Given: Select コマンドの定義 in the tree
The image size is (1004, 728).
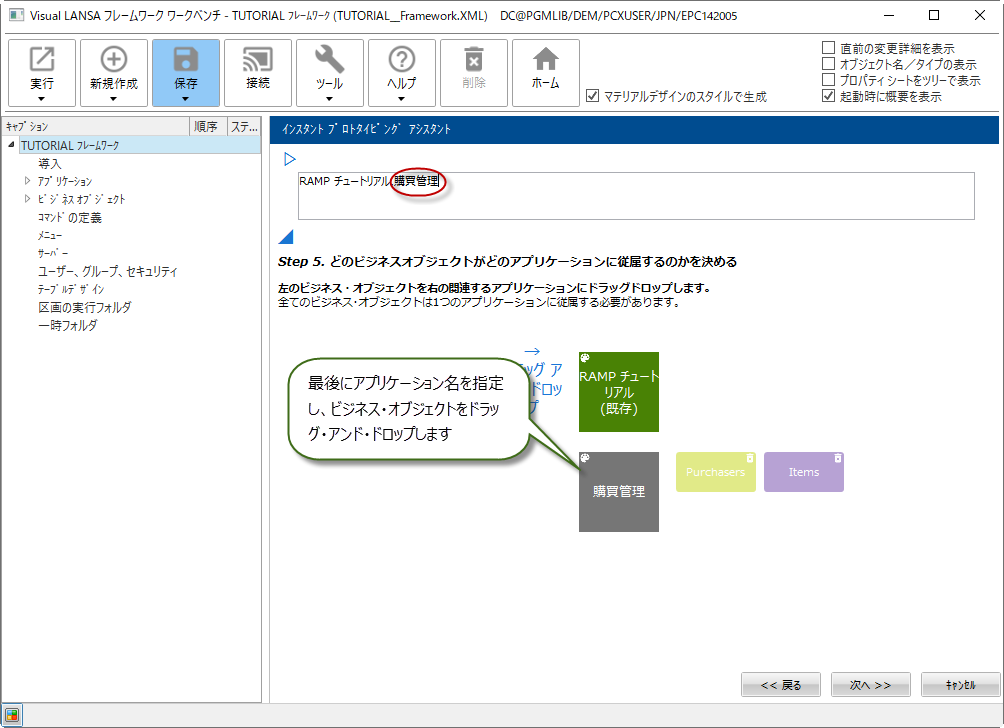Looking at the screenshot, I should tap(69, 218).
